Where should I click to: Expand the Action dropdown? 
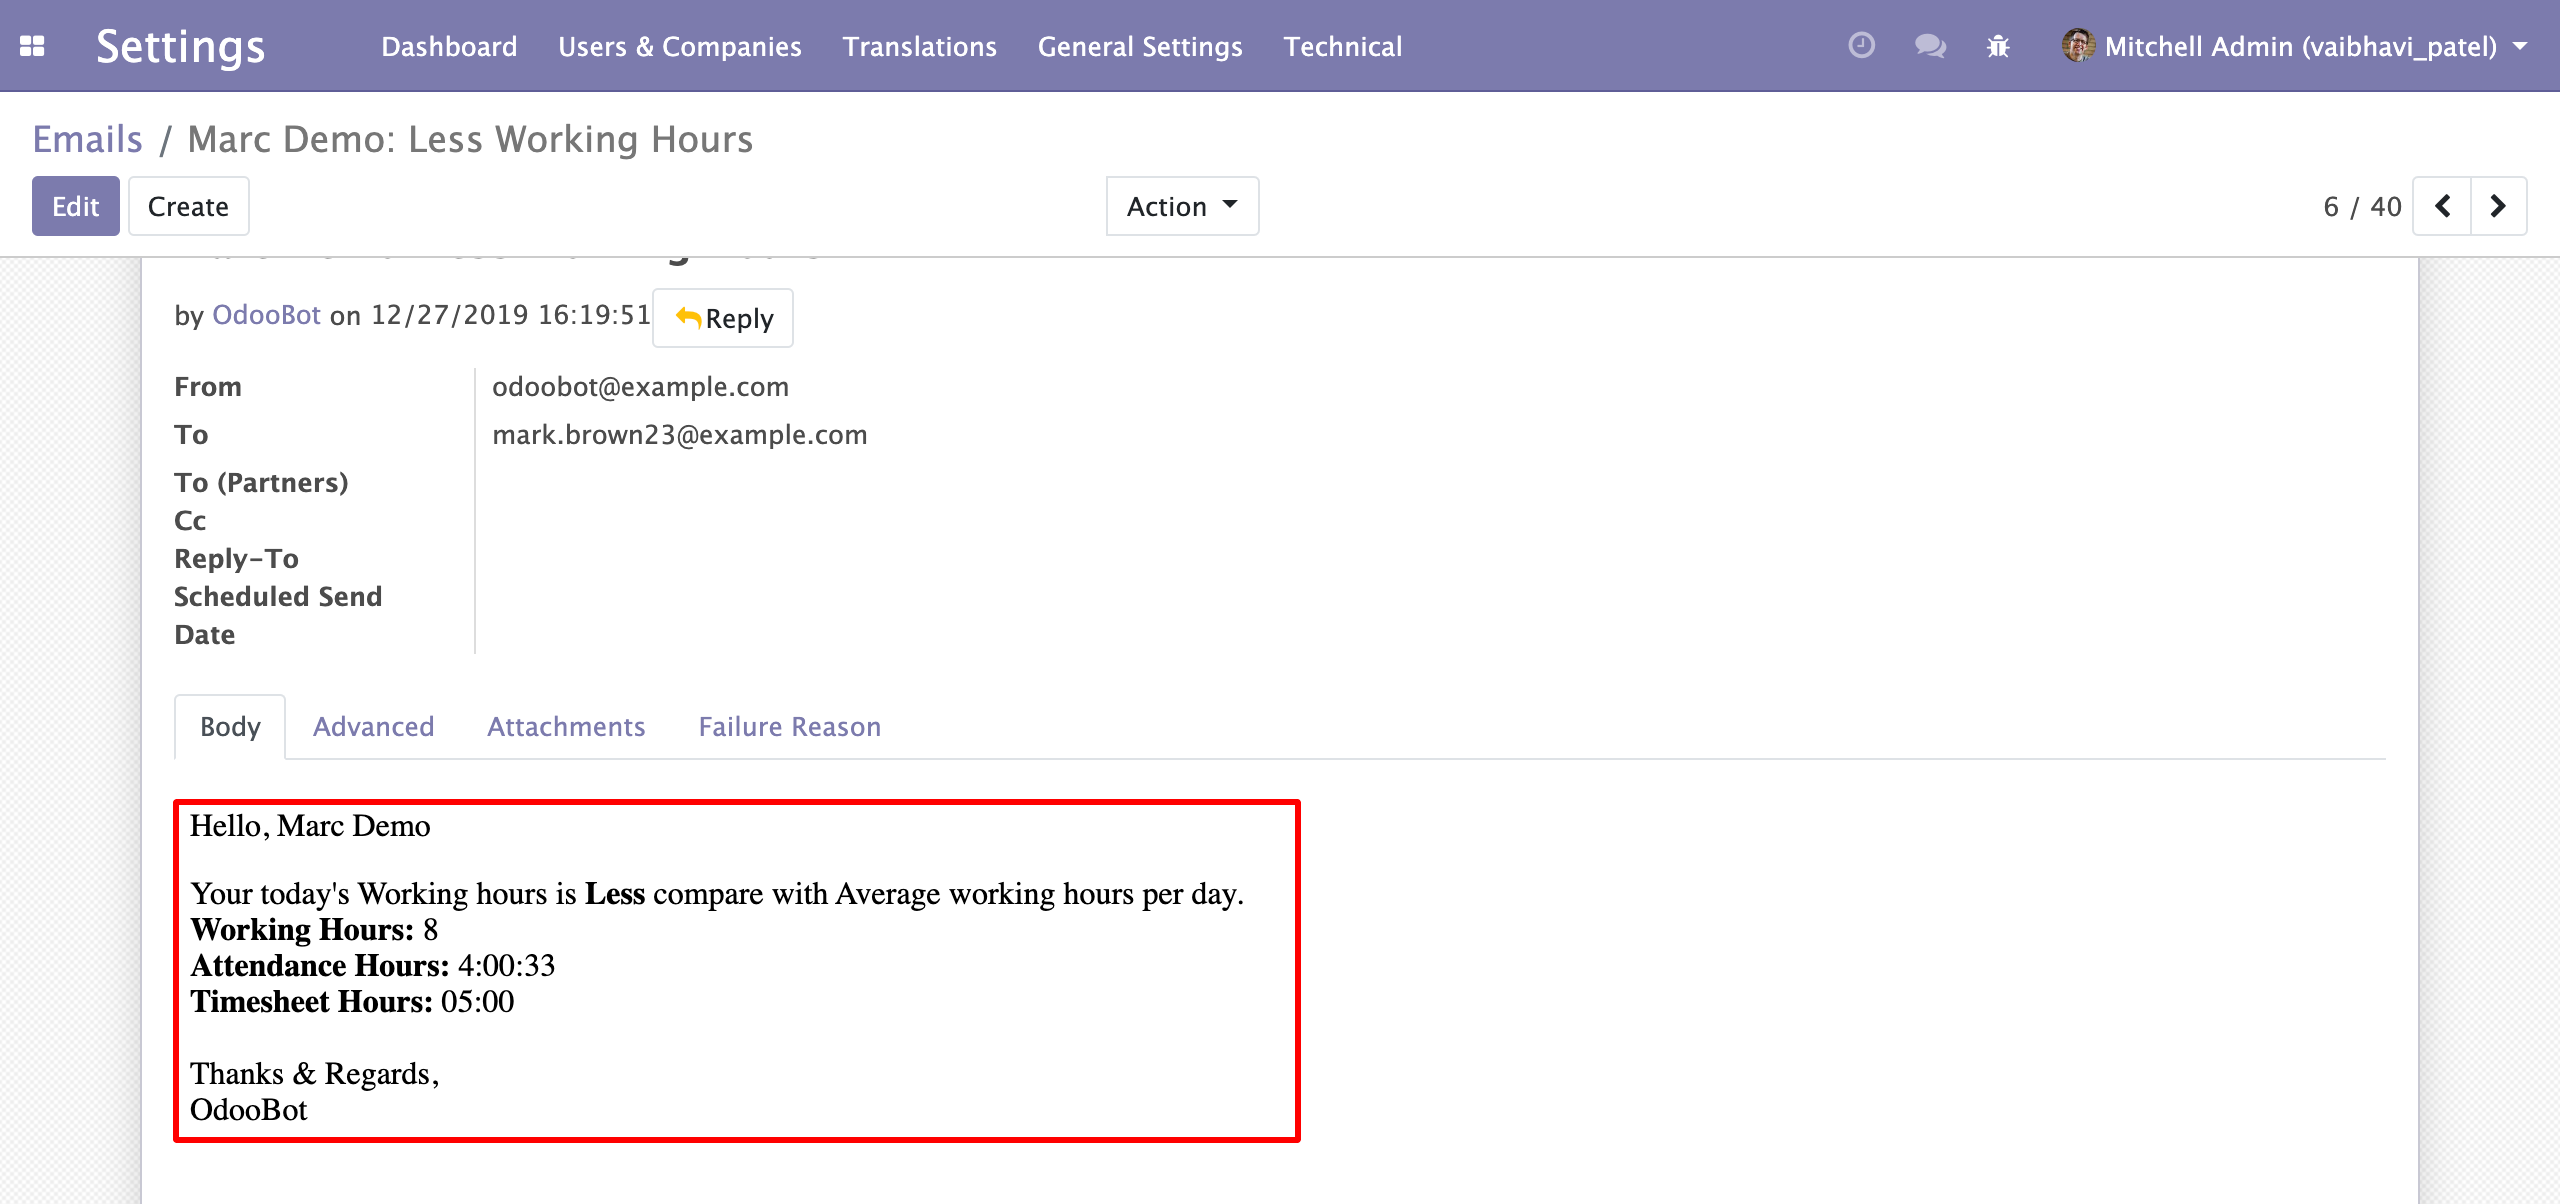[x=1182, y=206]
